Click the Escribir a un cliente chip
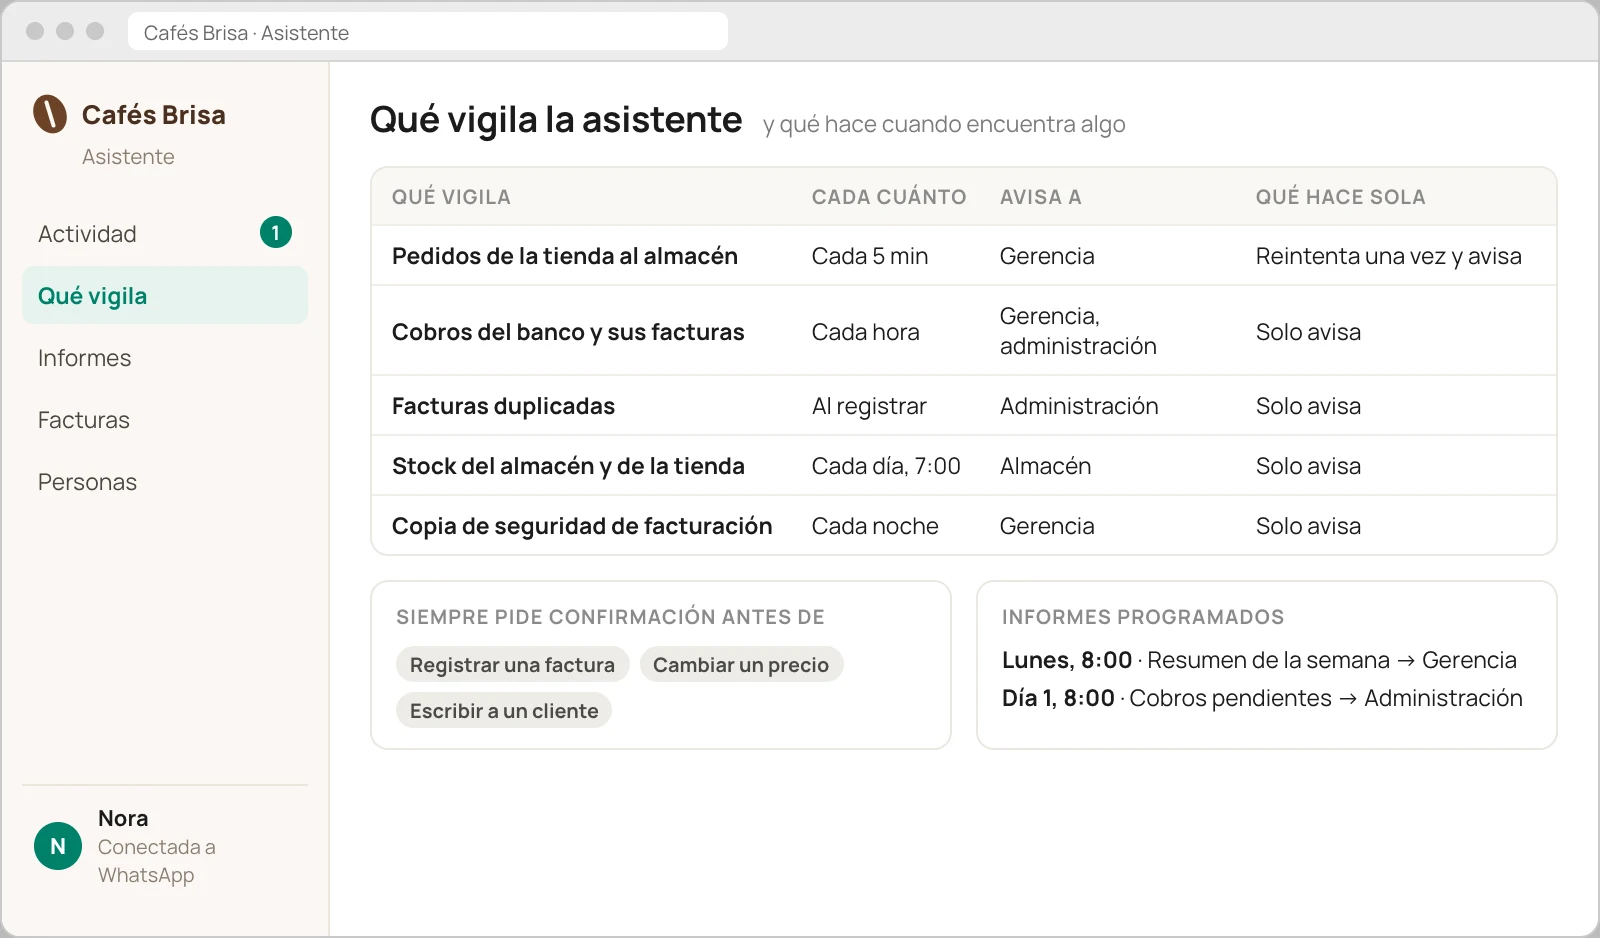Screen dimensions: 1600x938 pos(504,711)
